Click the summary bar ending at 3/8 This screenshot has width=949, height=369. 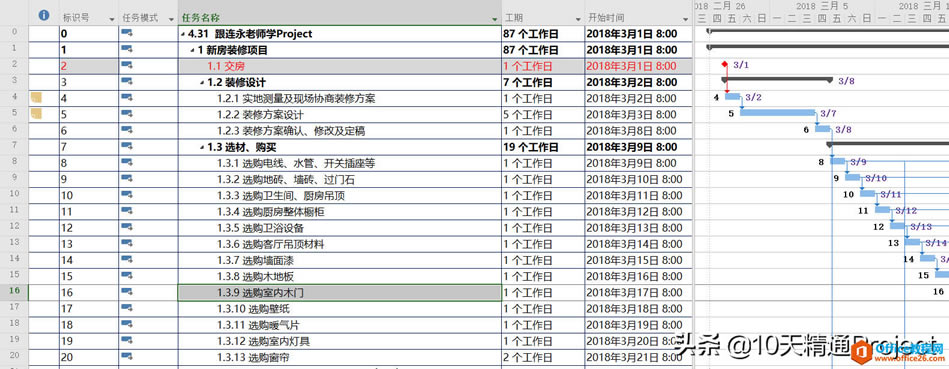[777, 79]
